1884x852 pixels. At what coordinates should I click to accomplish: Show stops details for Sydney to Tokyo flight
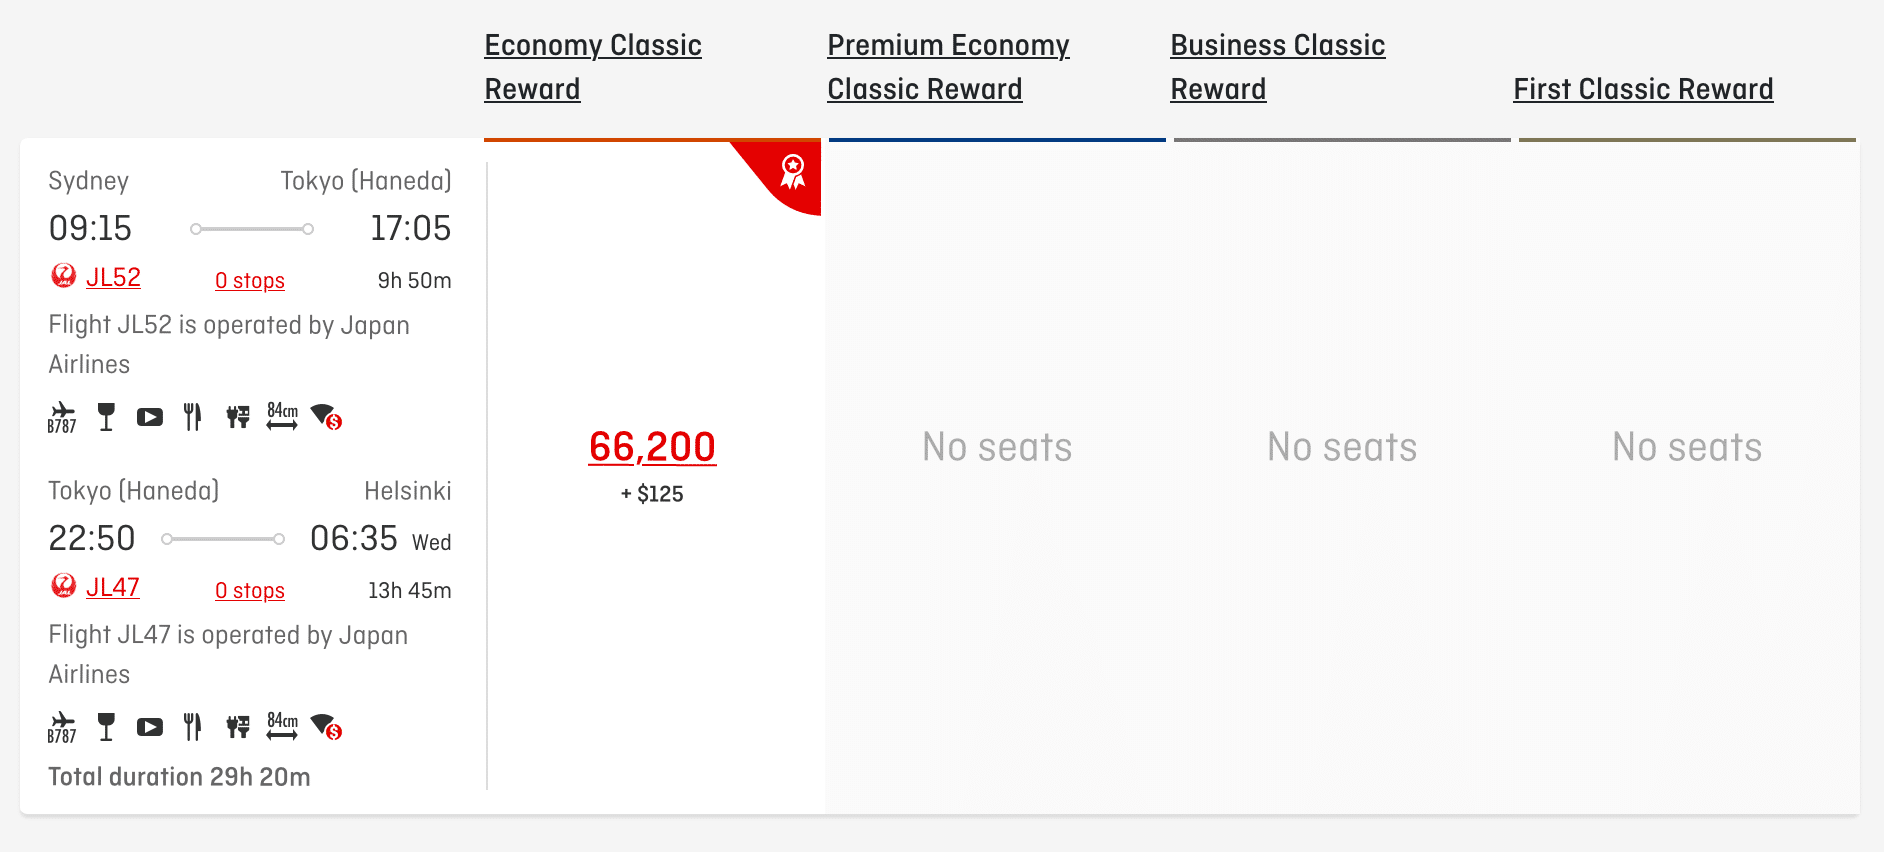click(250, 281)
